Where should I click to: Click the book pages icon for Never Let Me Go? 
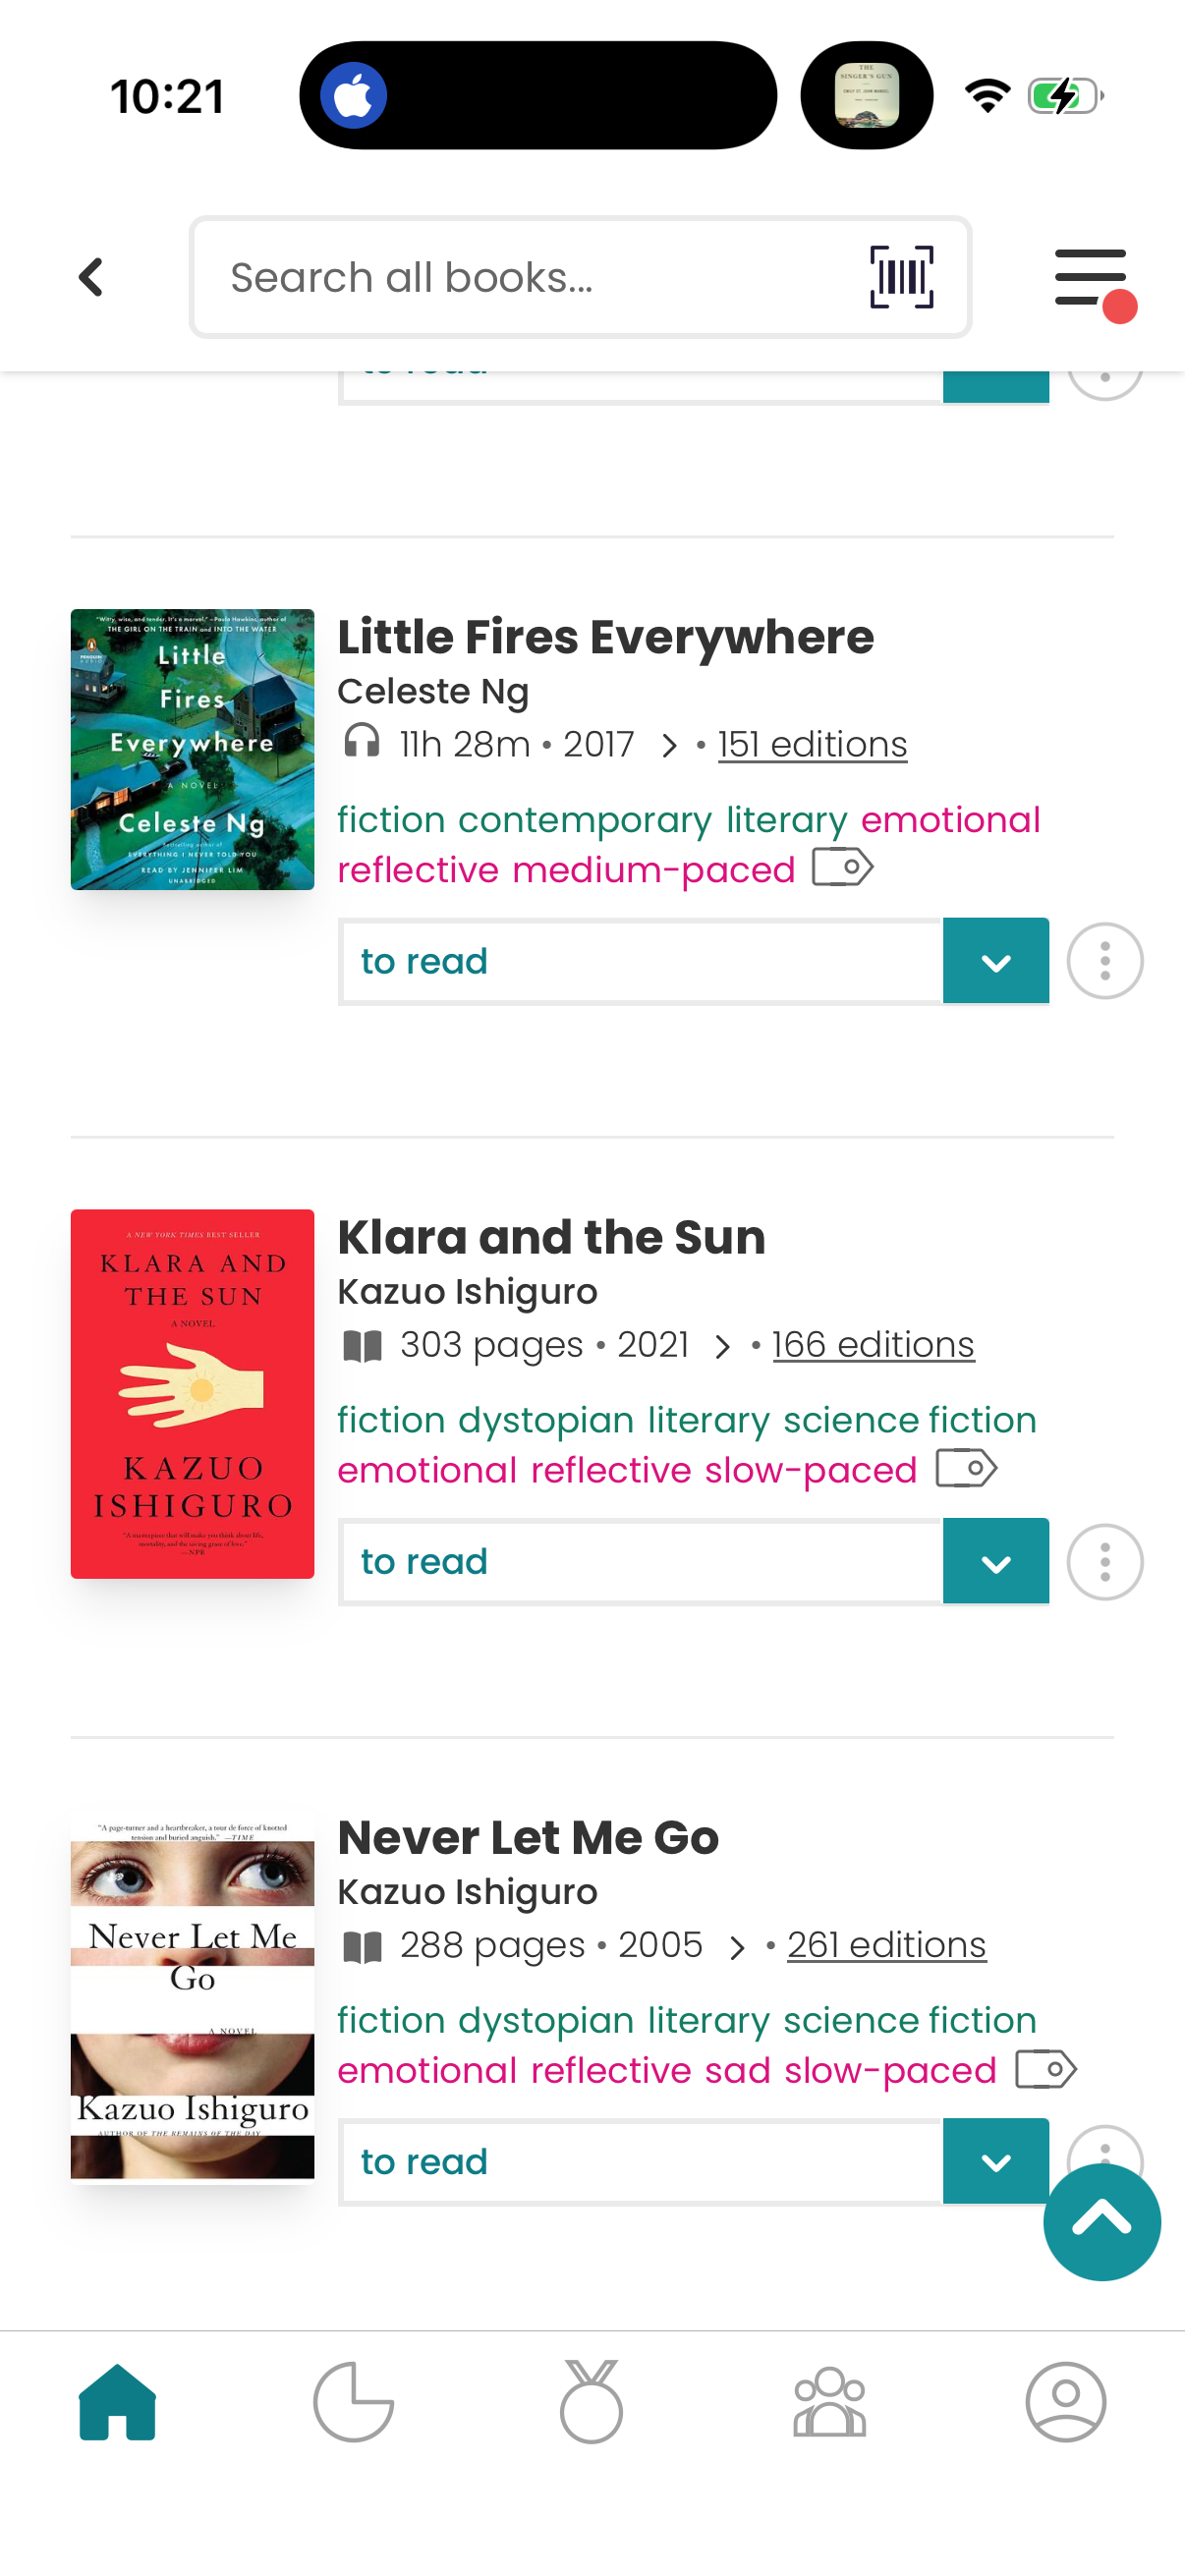pos(364,1944)
